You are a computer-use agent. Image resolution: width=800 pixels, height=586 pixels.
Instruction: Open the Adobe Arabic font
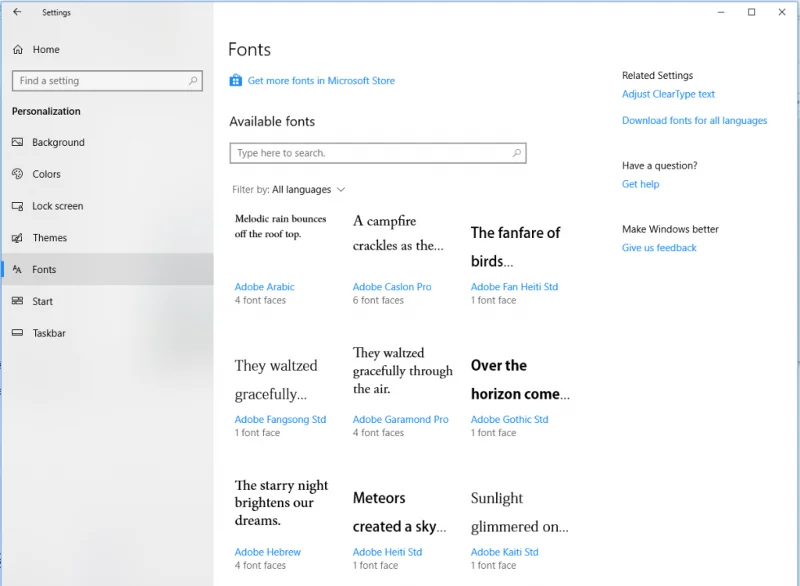(x=264, y=287)
